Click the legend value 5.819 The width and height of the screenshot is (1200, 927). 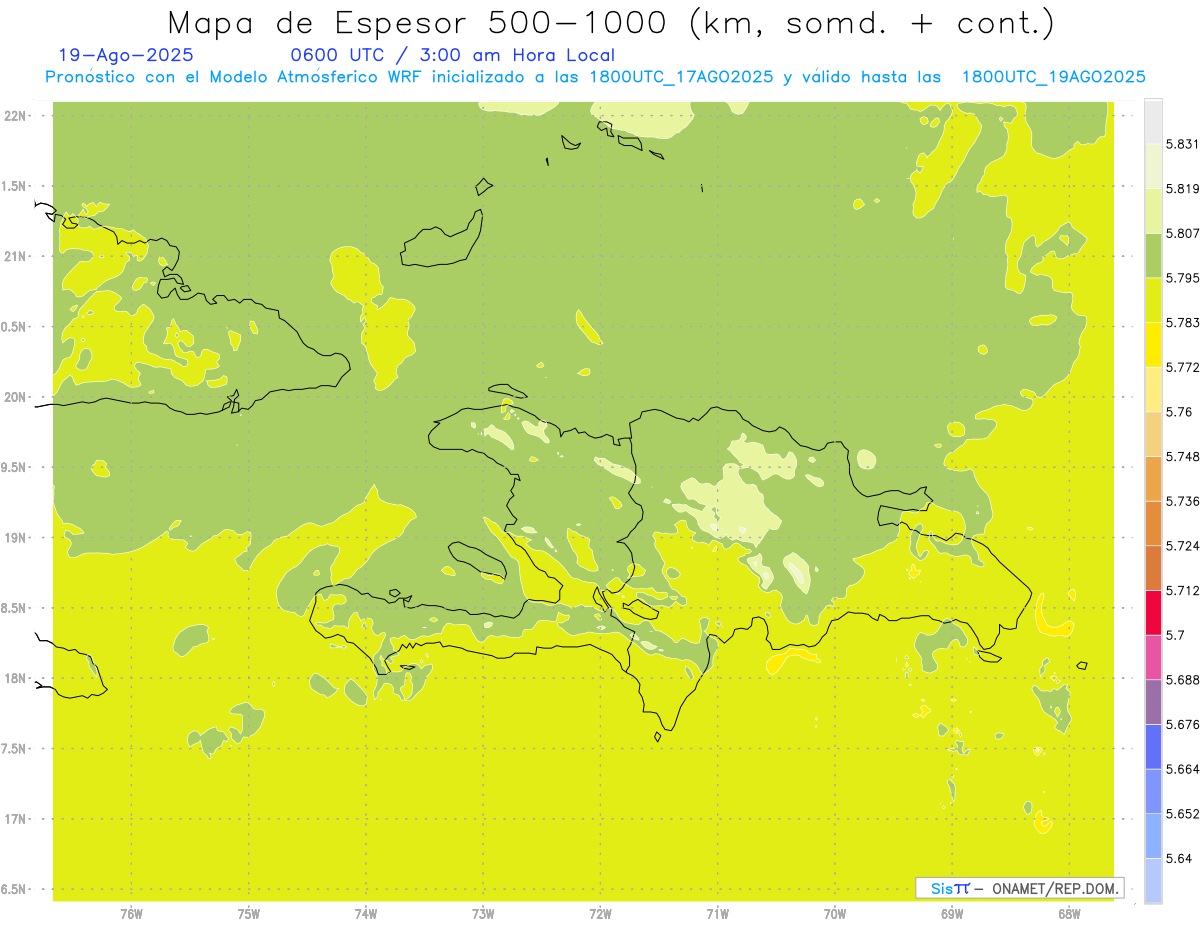coord(1182,188)
